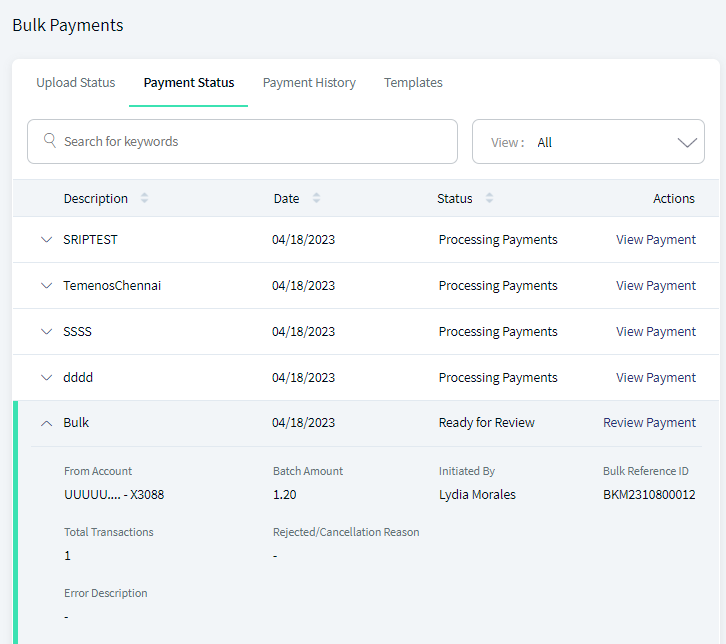The image size is (726, 644).
Task: View Payment for TemenosChennai
Action: click(x=656, y=286)
